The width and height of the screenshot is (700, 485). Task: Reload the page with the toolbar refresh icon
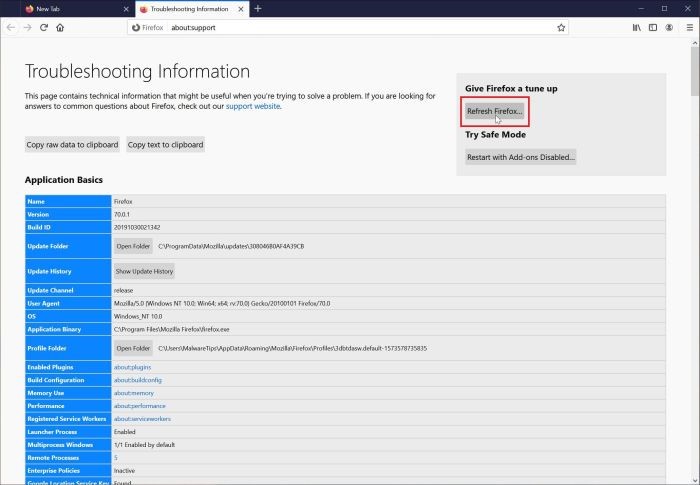click(44, 28)
